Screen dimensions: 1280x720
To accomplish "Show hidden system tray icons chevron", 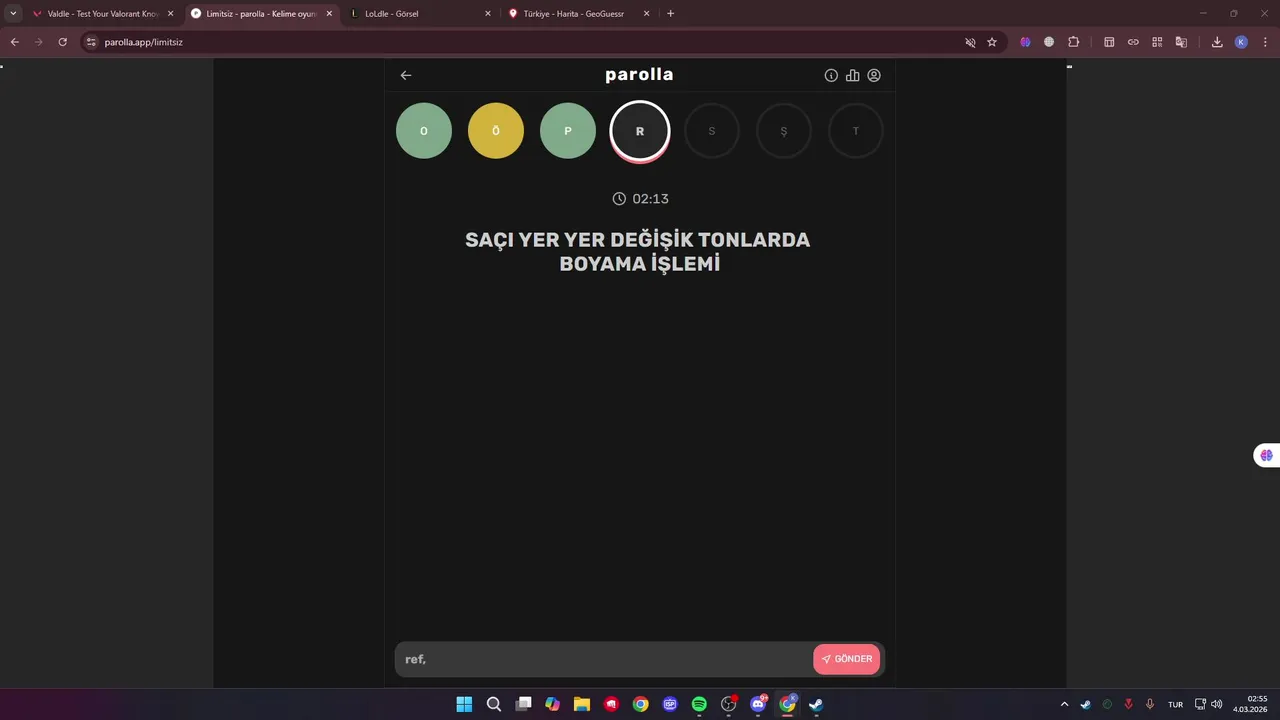I will (x=1064, y=704).
